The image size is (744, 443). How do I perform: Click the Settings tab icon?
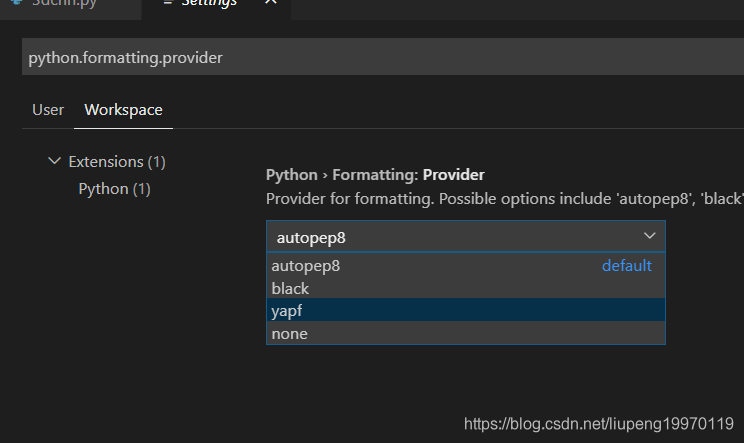click(x=167, y=3)
